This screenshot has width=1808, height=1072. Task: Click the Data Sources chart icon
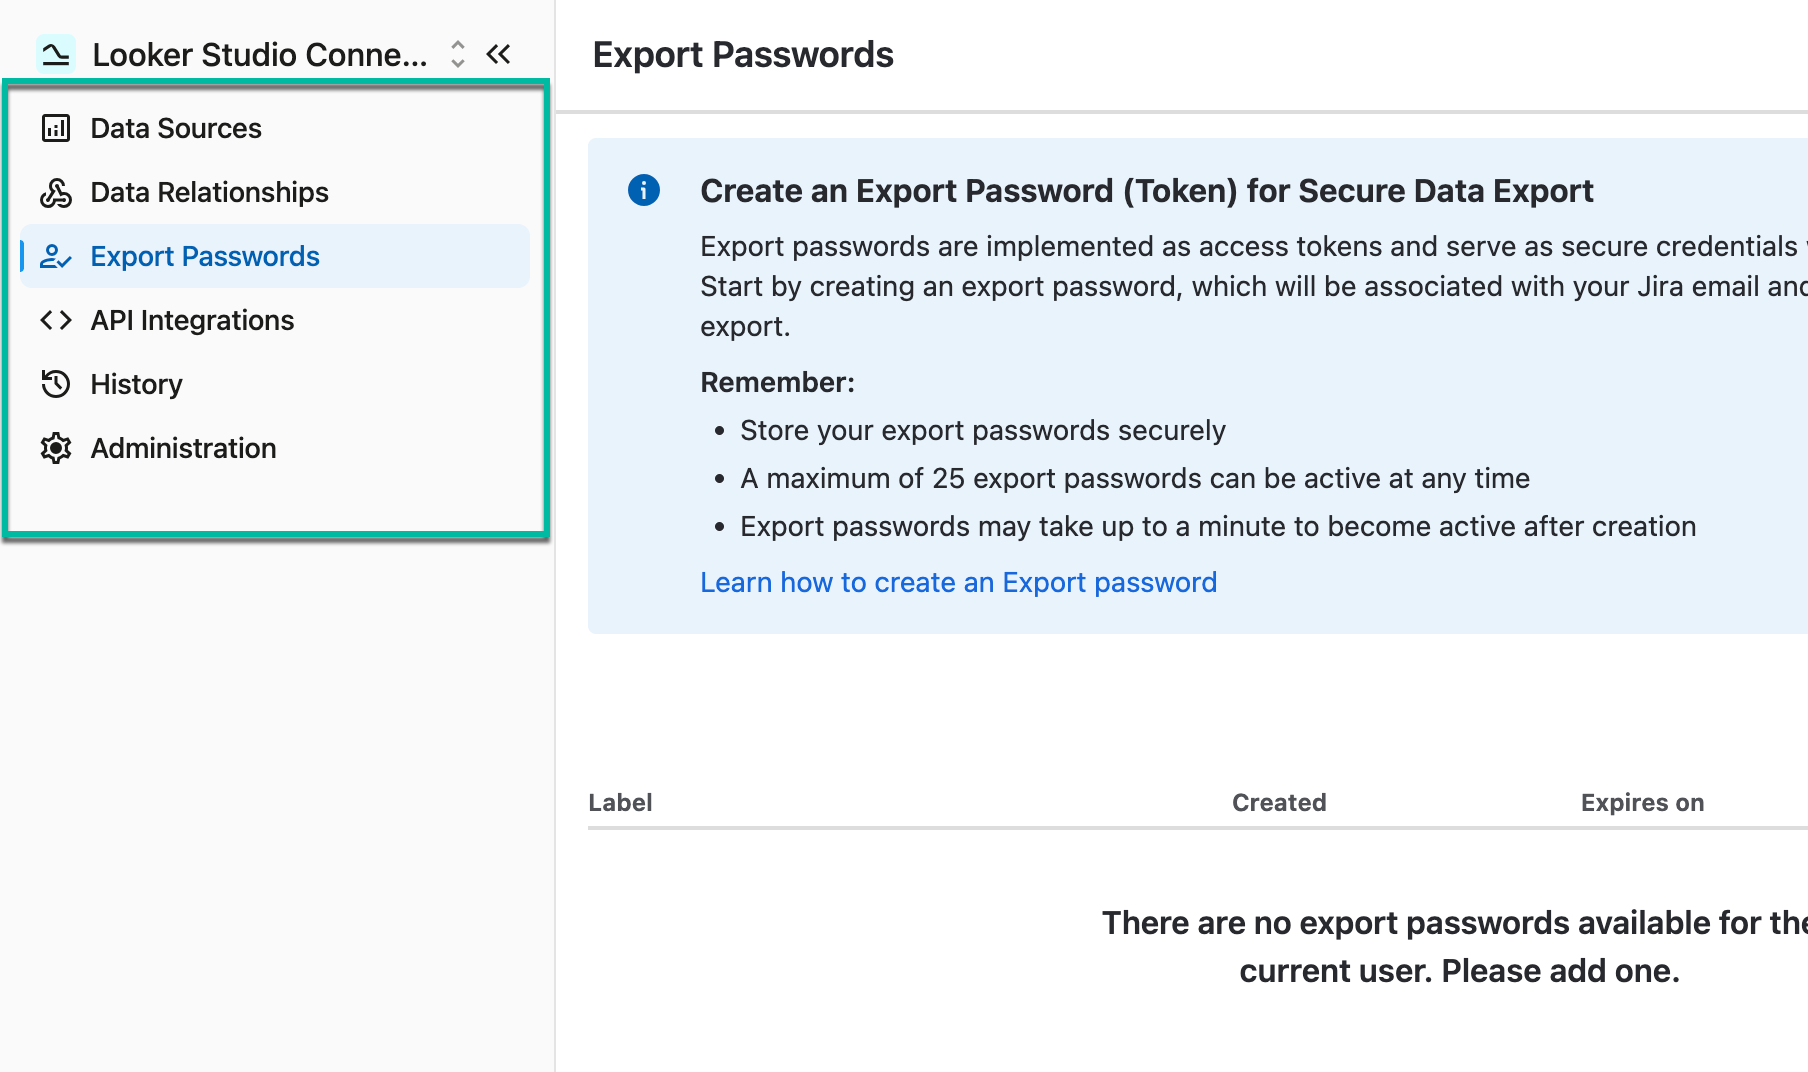(56, 128)
